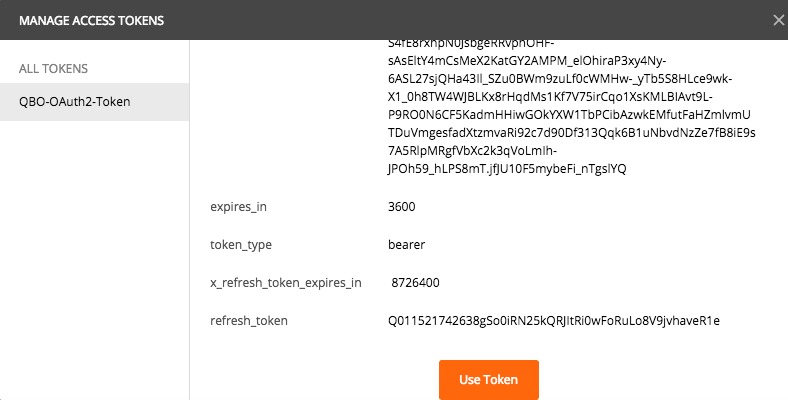The height and width of the screenshot is (400, 788).
Task: Click the refresh_token field label
Action: coord(249,321)
